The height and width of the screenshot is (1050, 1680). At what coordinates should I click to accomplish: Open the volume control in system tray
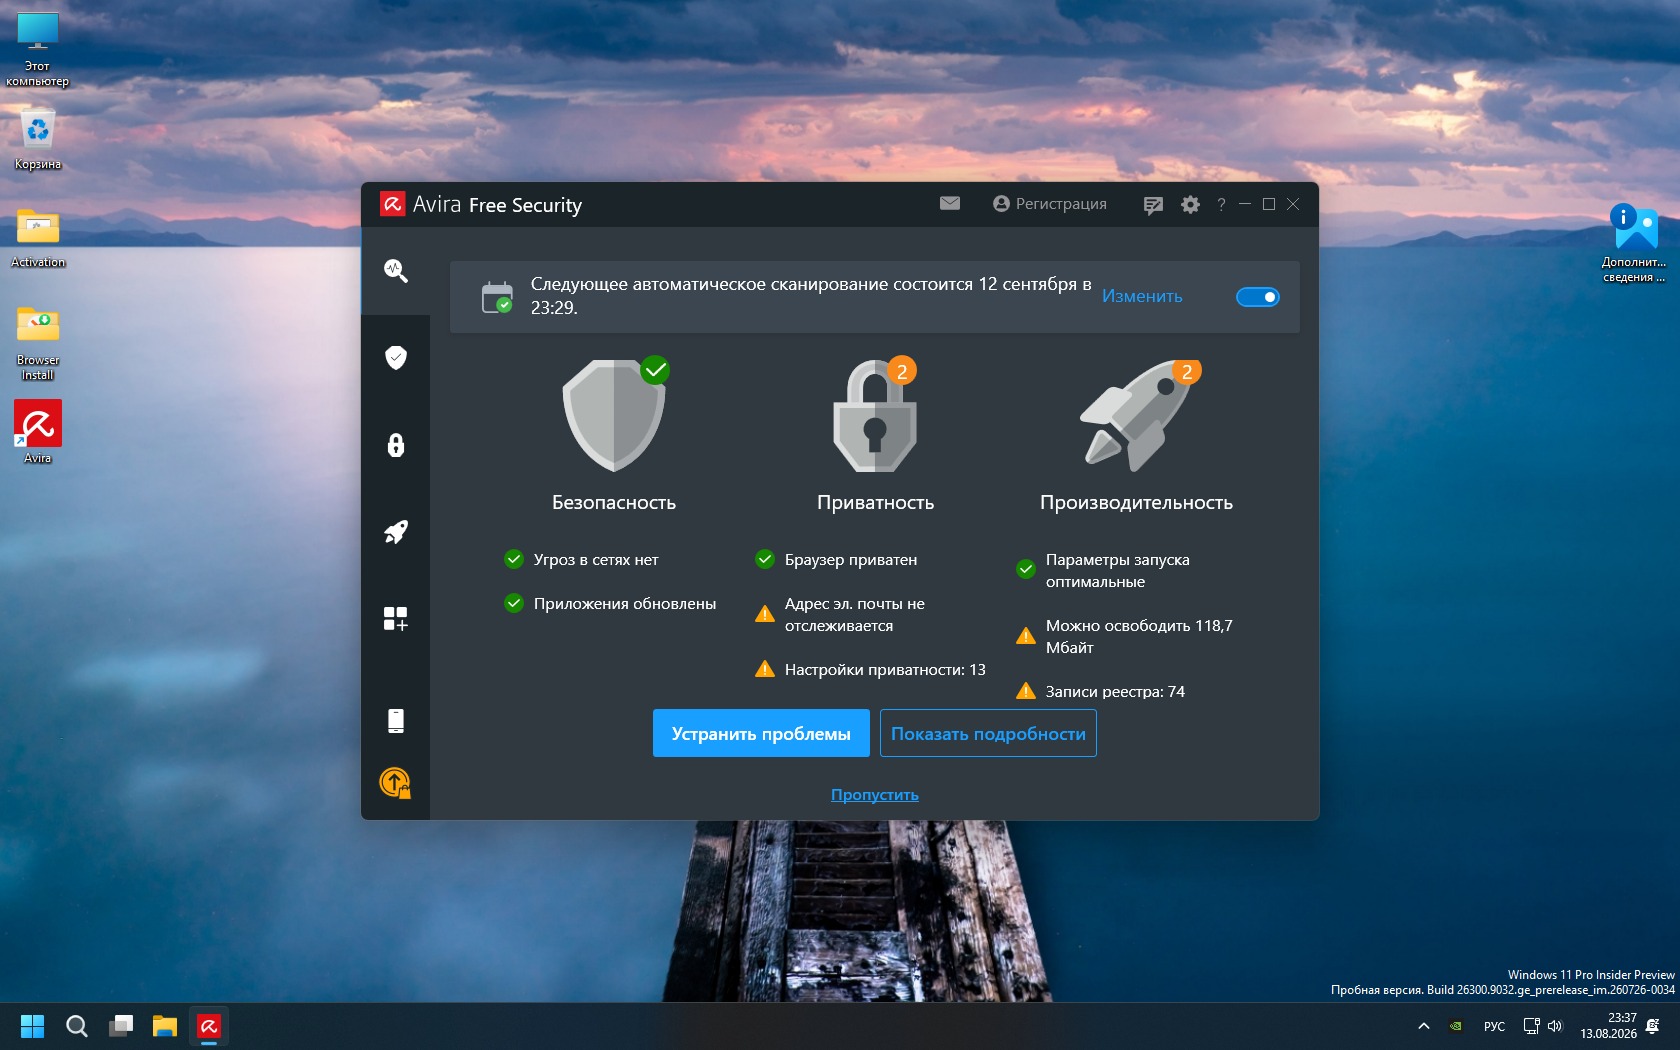(x=1555, y=1026)
